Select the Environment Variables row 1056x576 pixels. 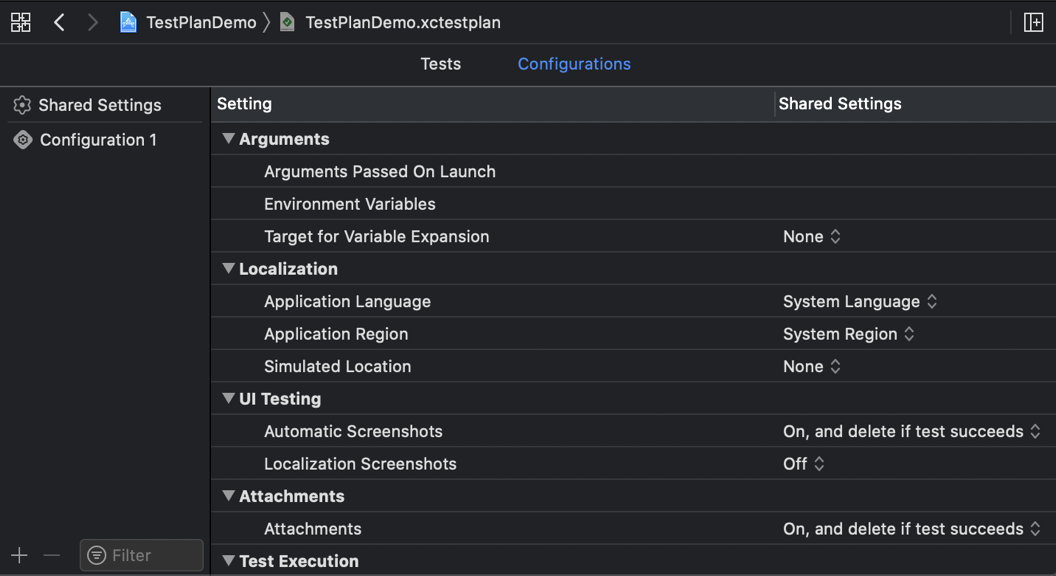point(633,203)
